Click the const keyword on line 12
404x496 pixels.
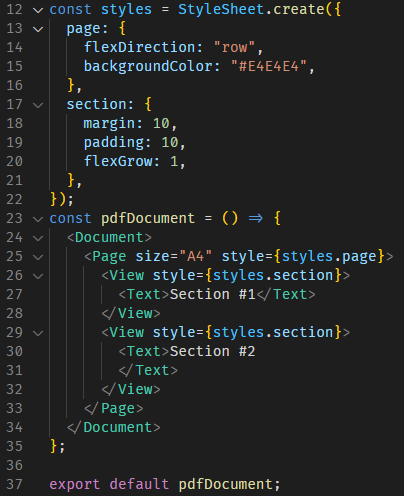(x=70, y=9)
